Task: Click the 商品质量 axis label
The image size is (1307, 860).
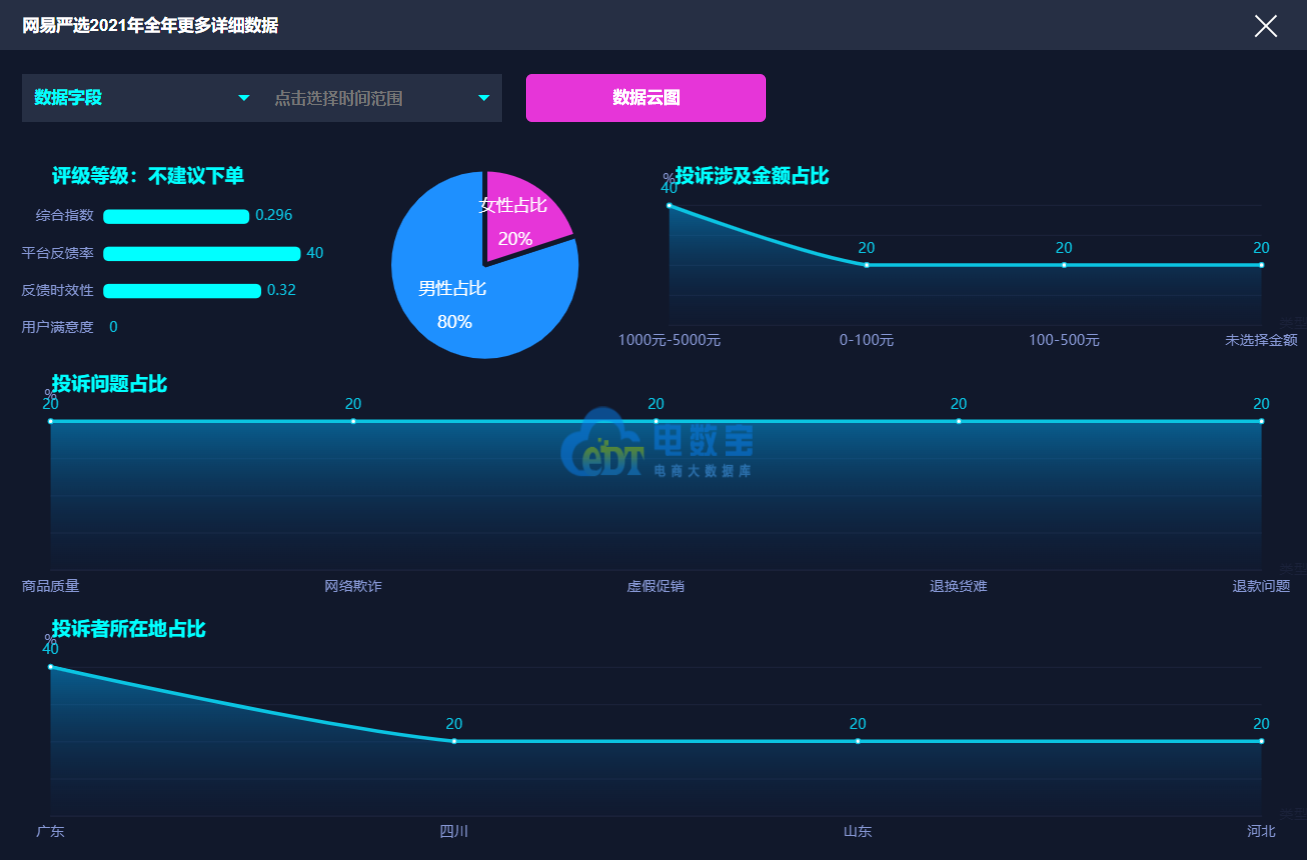Action: click(x=50, y=586)
